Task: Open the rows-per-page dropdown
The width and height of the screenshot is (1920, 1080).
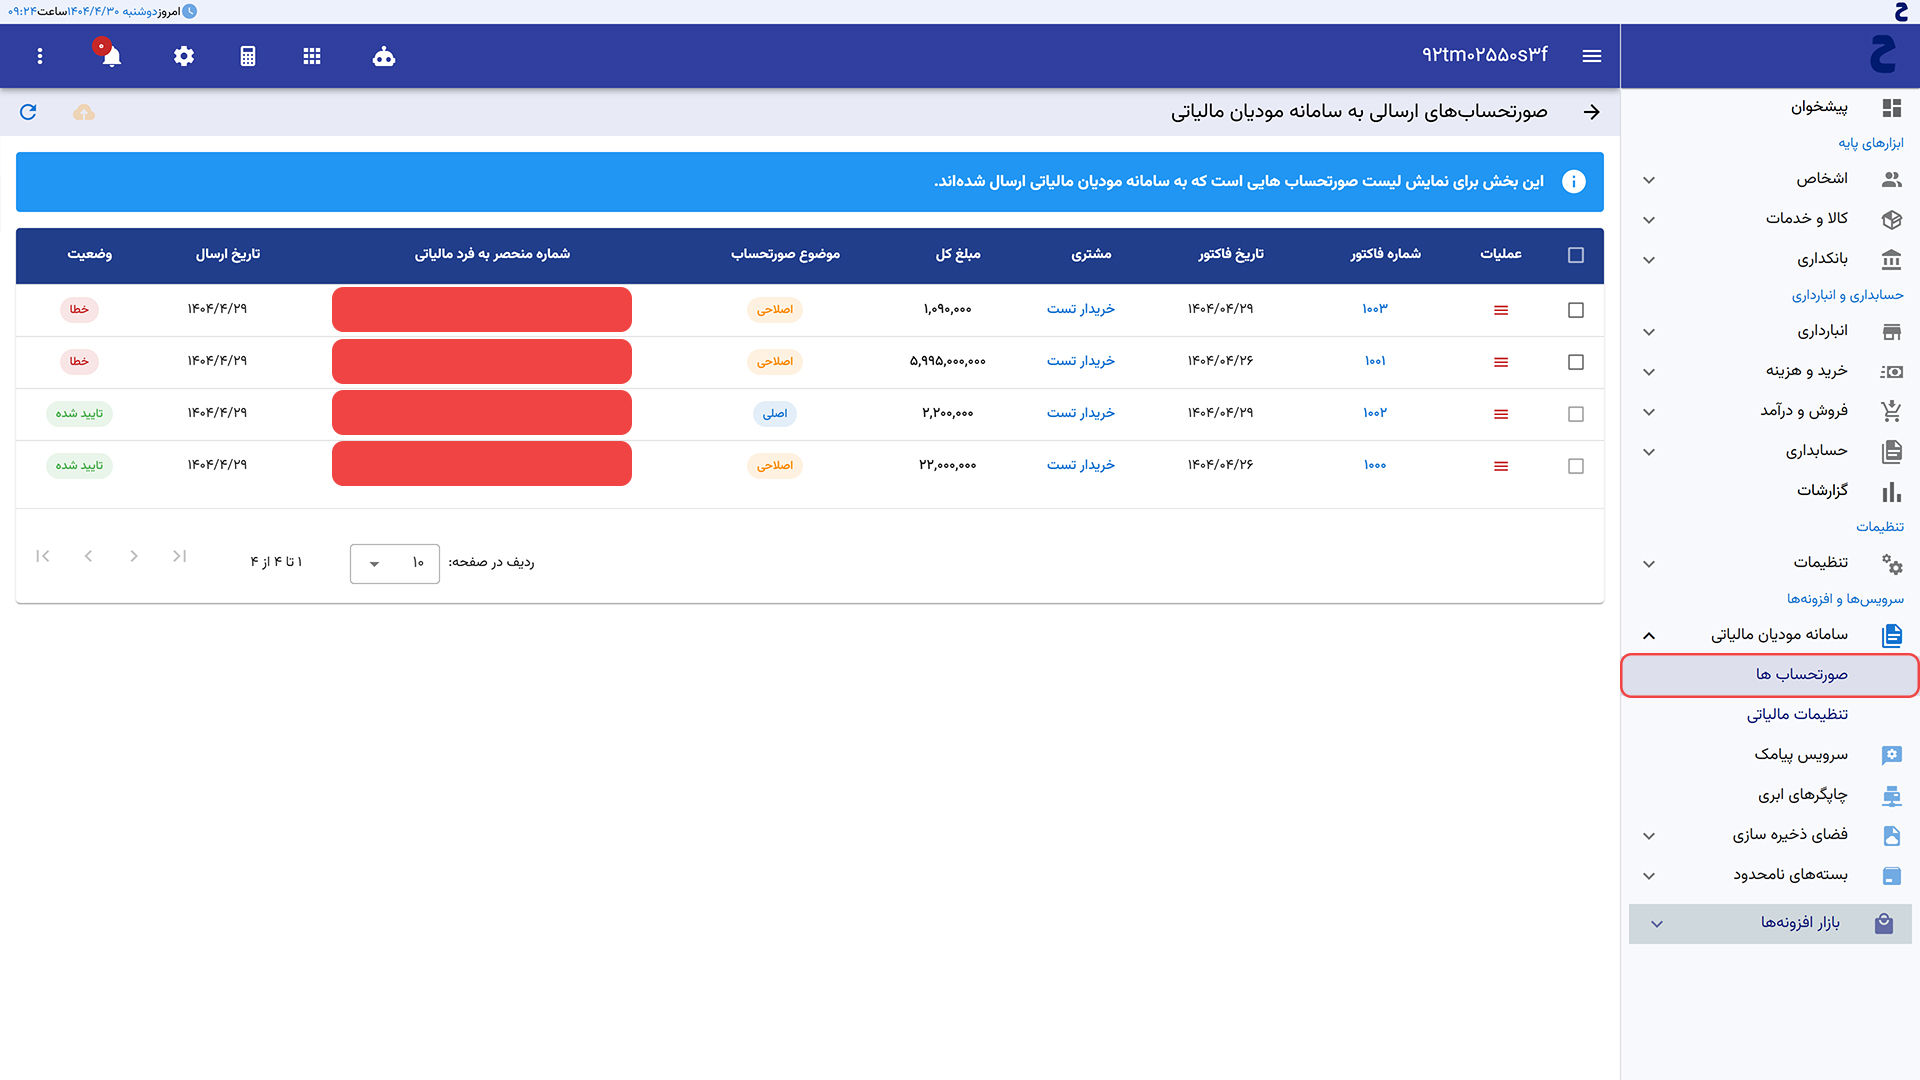Action: point(395,564)
